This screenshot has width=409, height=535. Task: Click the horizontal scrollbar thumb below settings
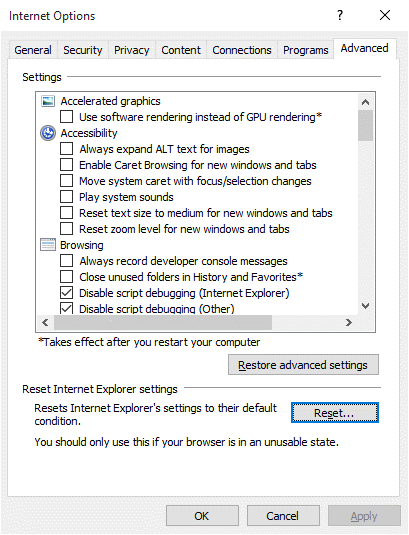coord(163,322)
